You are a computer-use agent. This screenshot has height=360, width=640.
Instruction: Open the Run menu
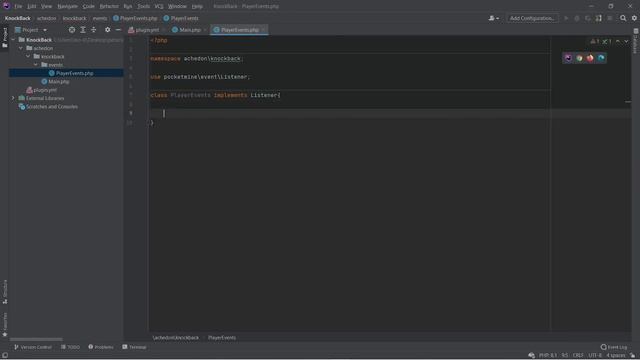128,6
